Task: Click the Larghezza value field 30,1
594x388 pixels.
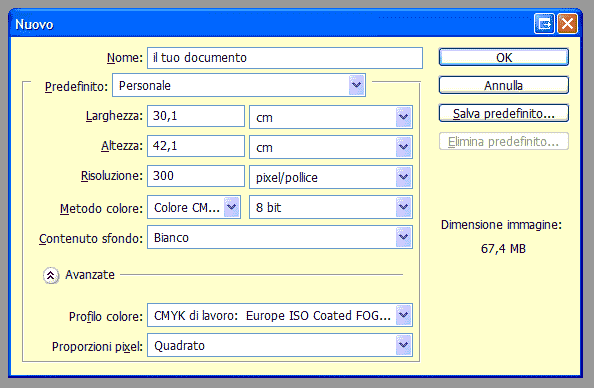Action: (196, 116)
